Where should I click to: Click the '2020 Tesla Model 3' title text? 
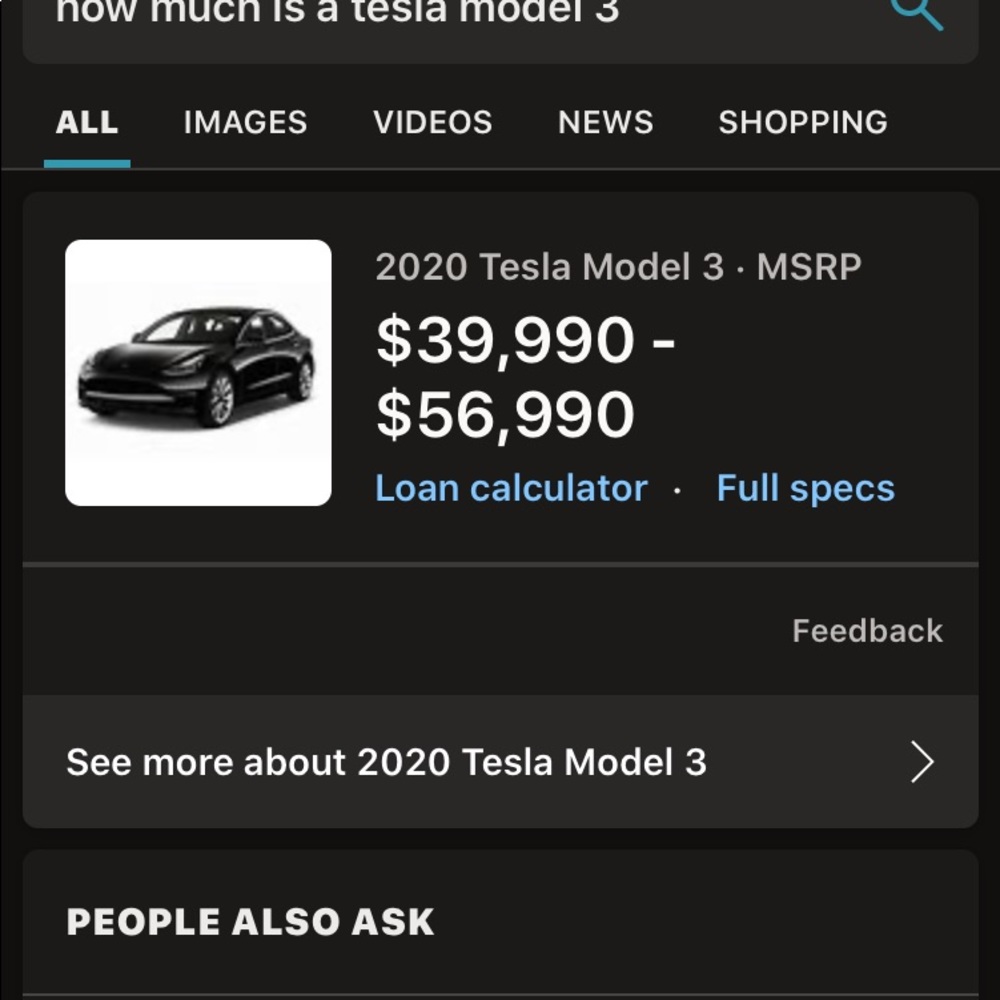tap(548, 267)
